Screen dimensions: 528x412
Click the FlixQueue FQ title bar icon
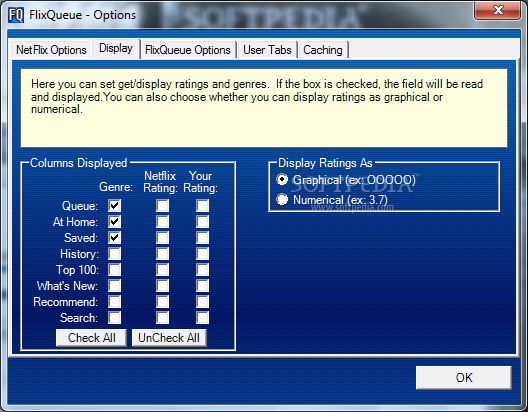point(16,15)
